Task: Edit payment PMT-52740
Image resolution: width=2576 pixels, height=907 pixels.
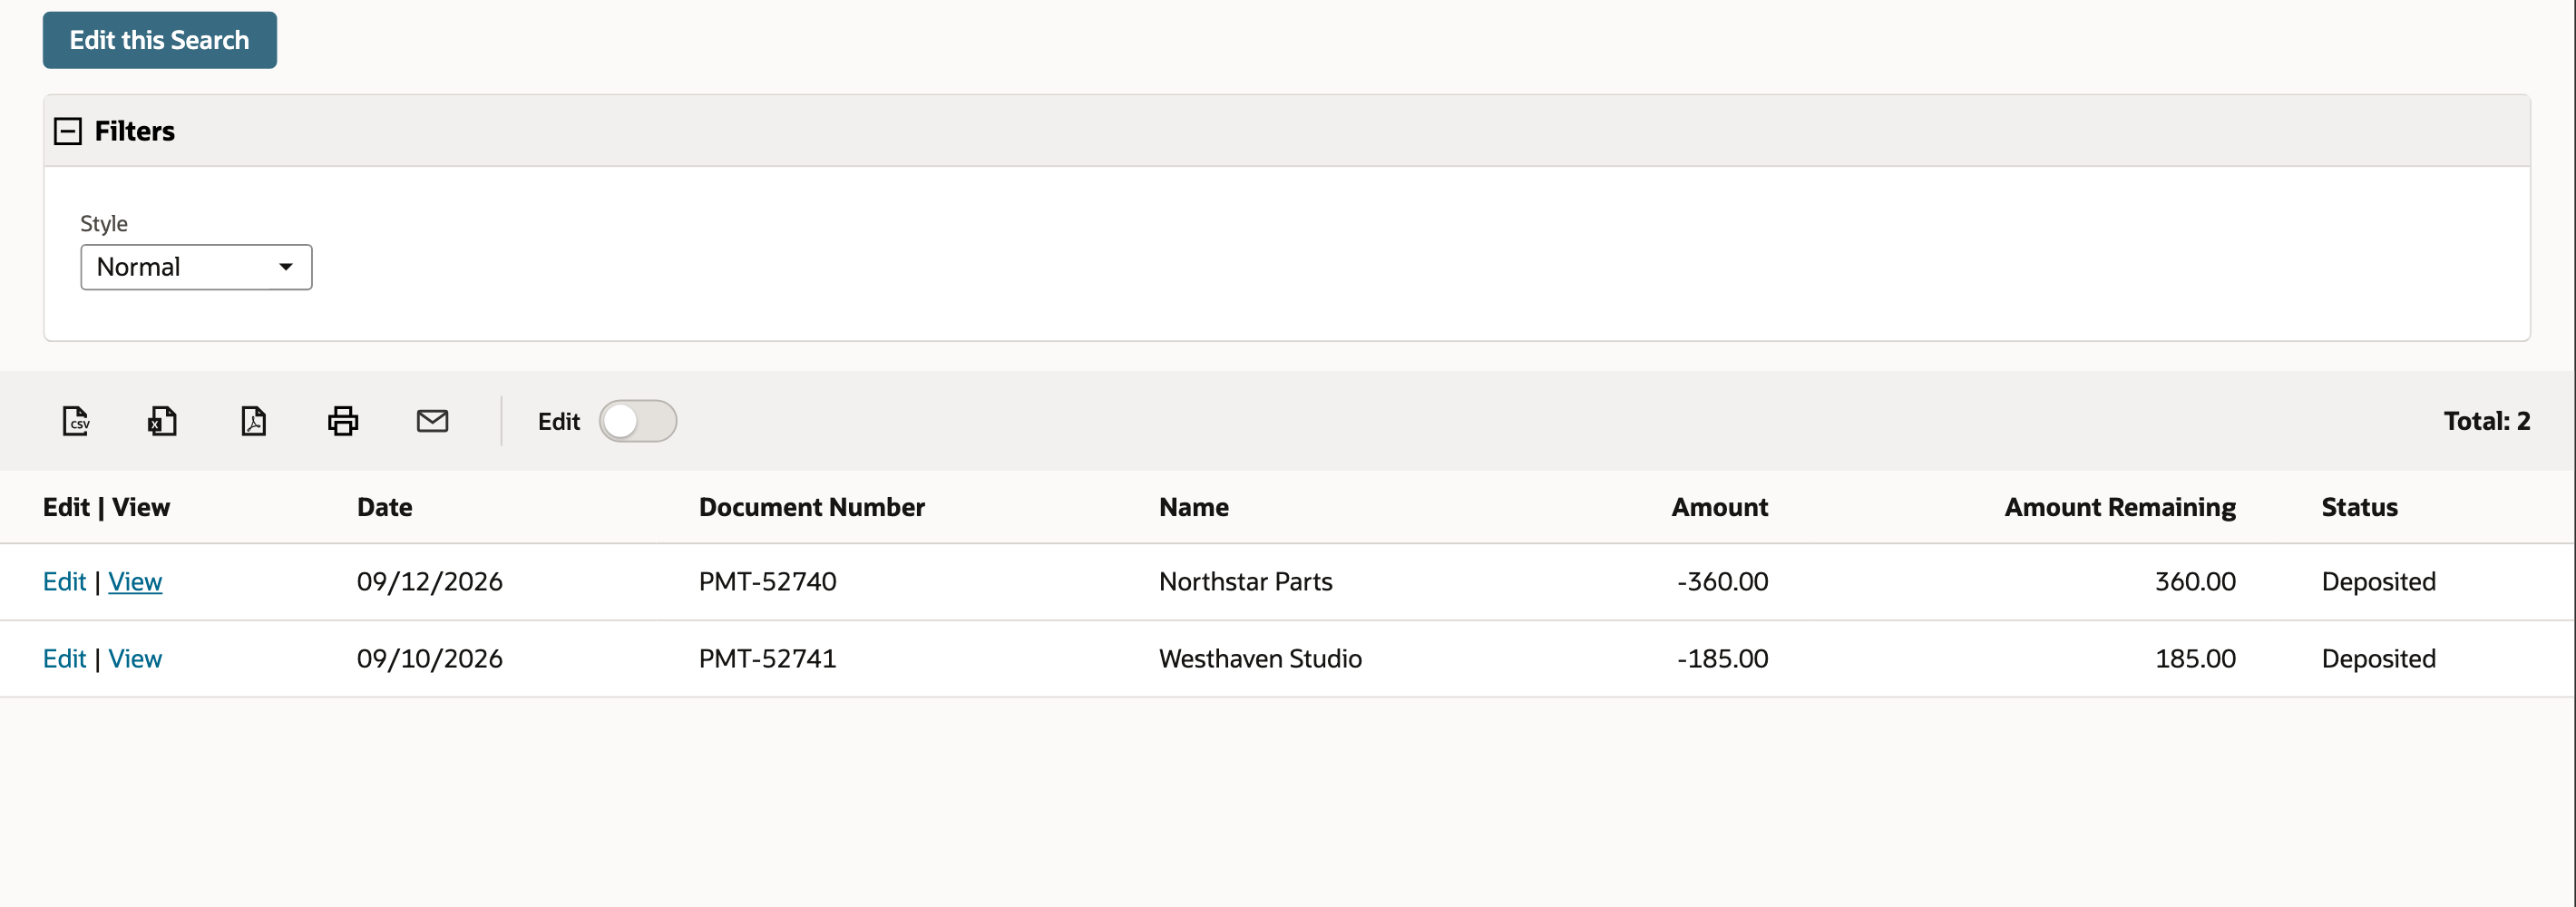Action: tap(64, 581)
